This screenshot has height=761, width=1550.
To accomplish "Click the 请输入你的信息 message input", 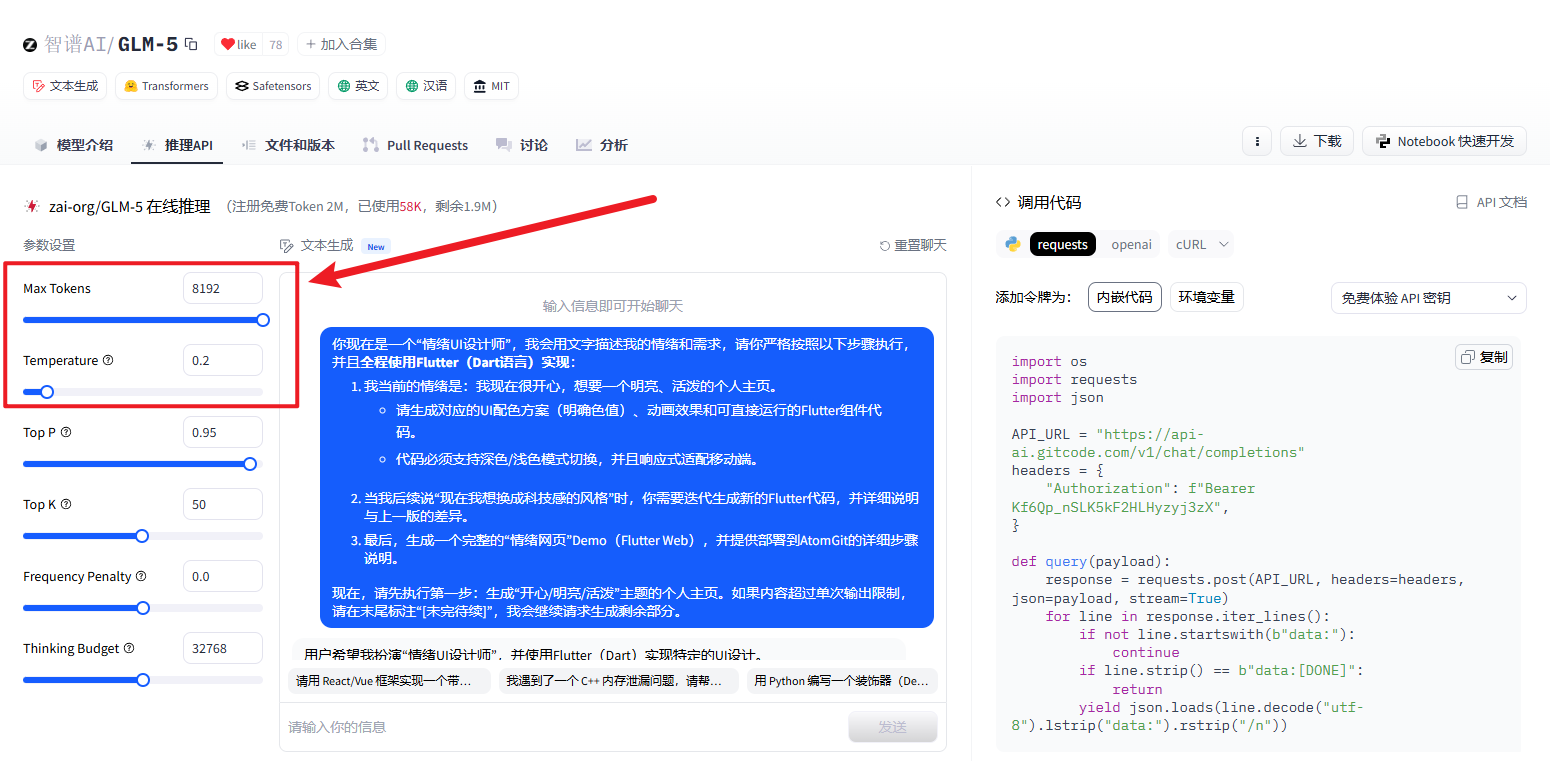I will (x=565, y=727).
